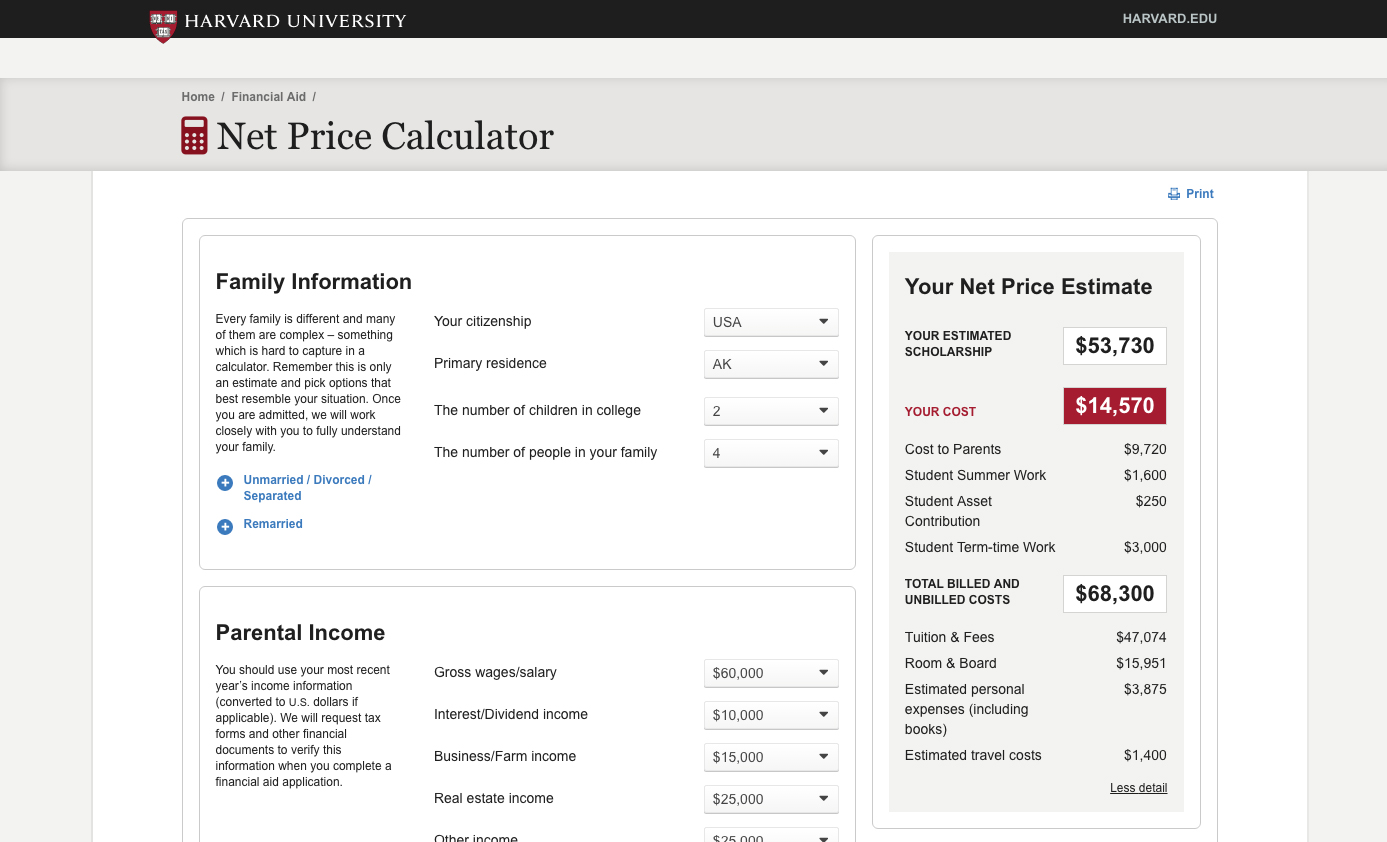Click the Harvard University wordmark
The height and width of the screenshot is (842, 1387).
295,21
